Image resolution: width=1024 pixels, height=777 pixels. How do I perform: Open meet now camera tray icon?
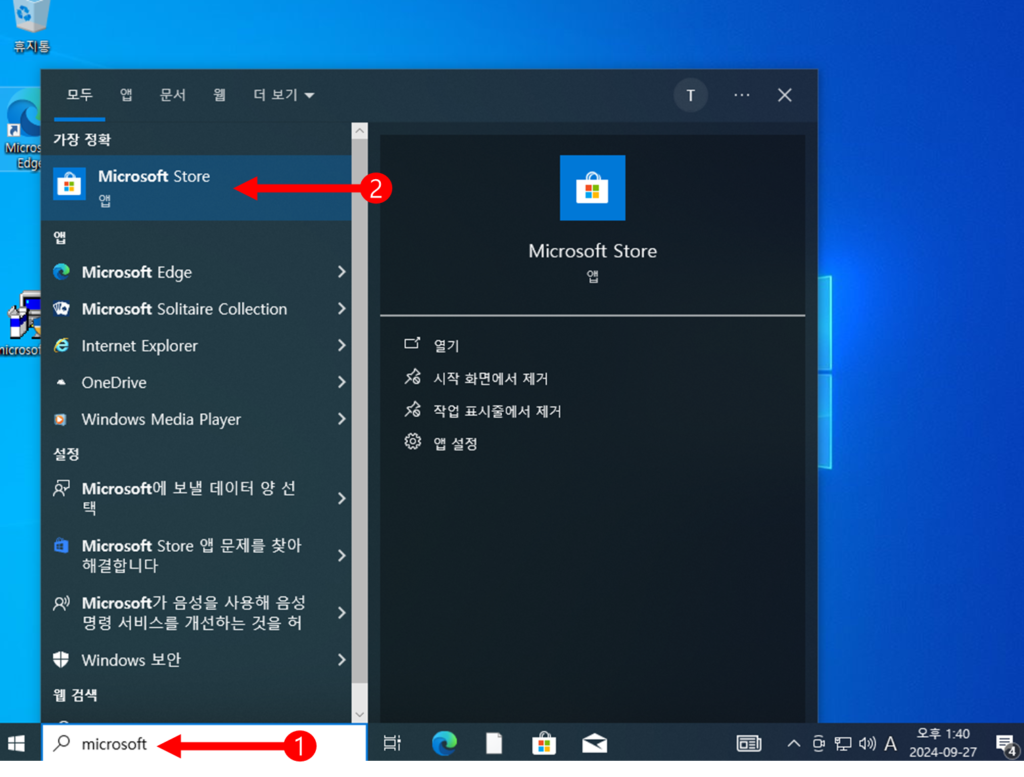point(818,743)
